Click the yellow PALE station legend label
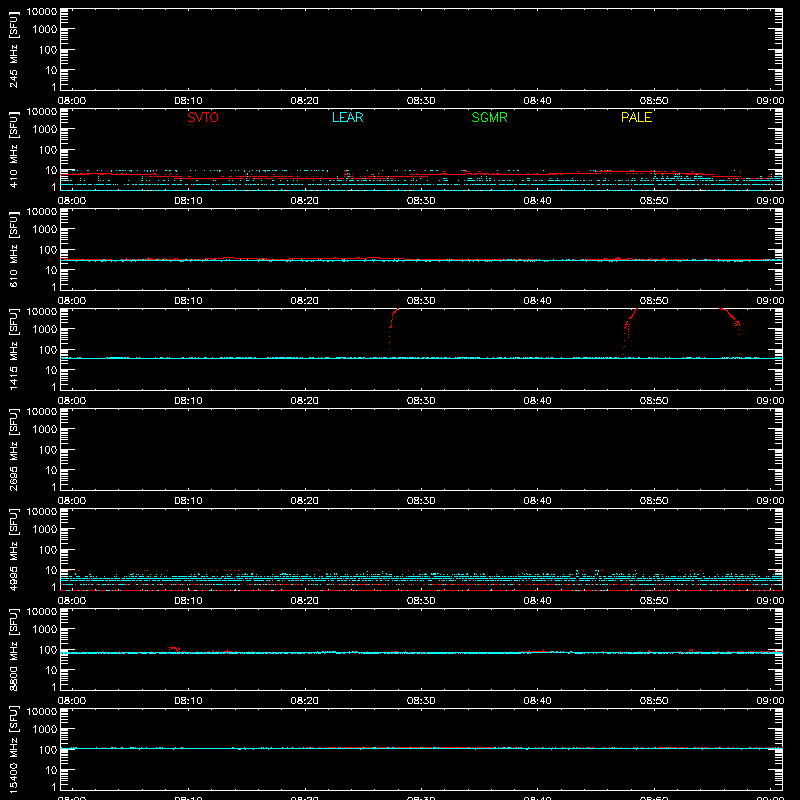800x800 pixels. [636, 117]
